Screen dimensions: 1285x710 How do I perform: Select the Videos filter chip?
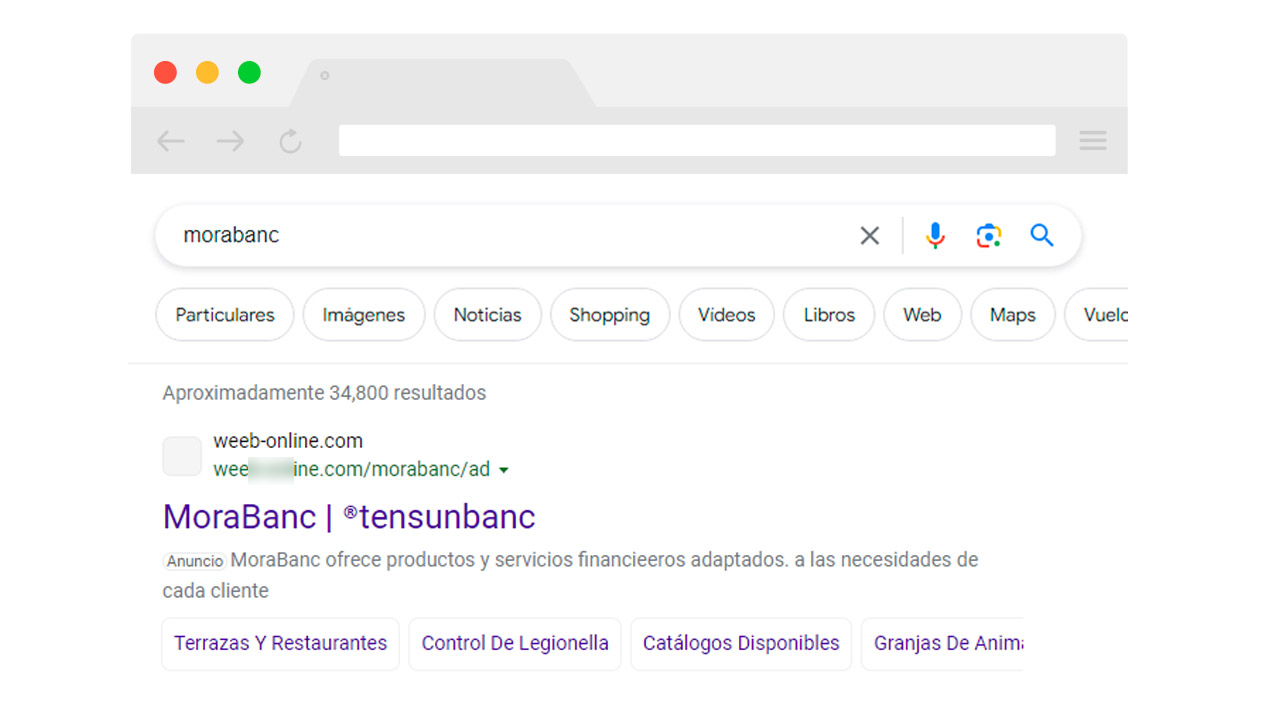[727, 315]
